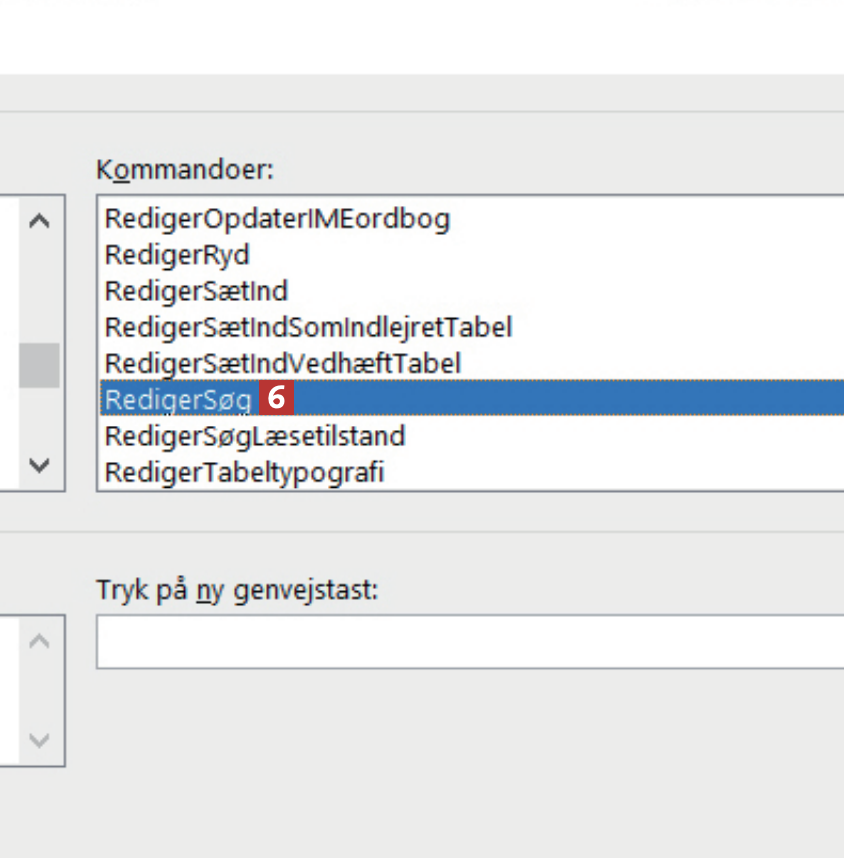Click scrollbar track above the categories thumb
Screen dimensions: 844x858
40,290
